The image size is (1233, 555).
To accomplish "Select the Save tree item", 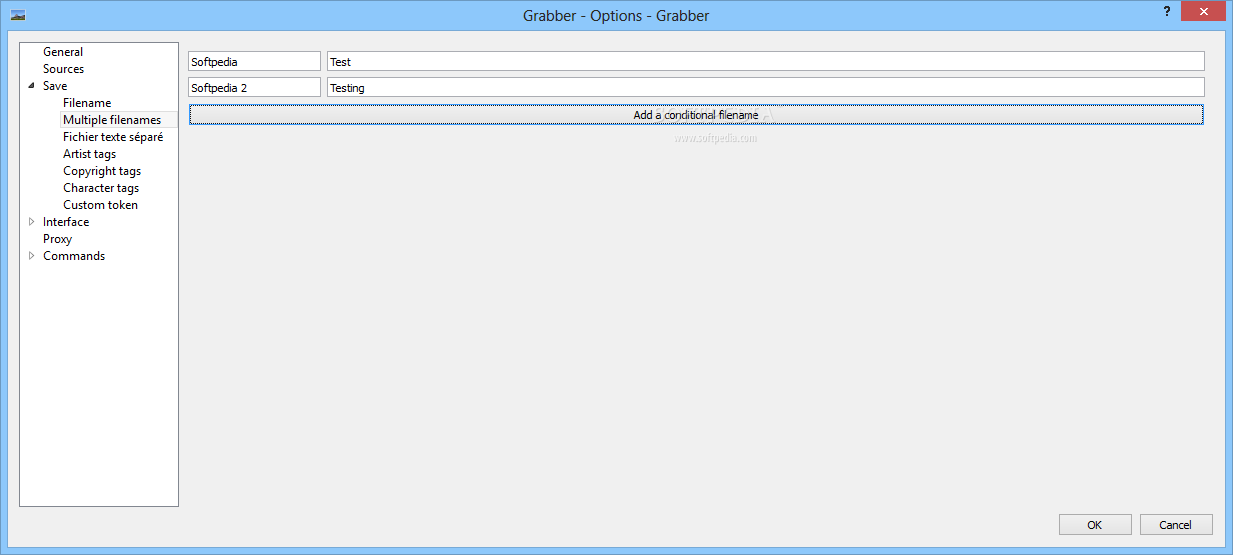I will point(55,86).
